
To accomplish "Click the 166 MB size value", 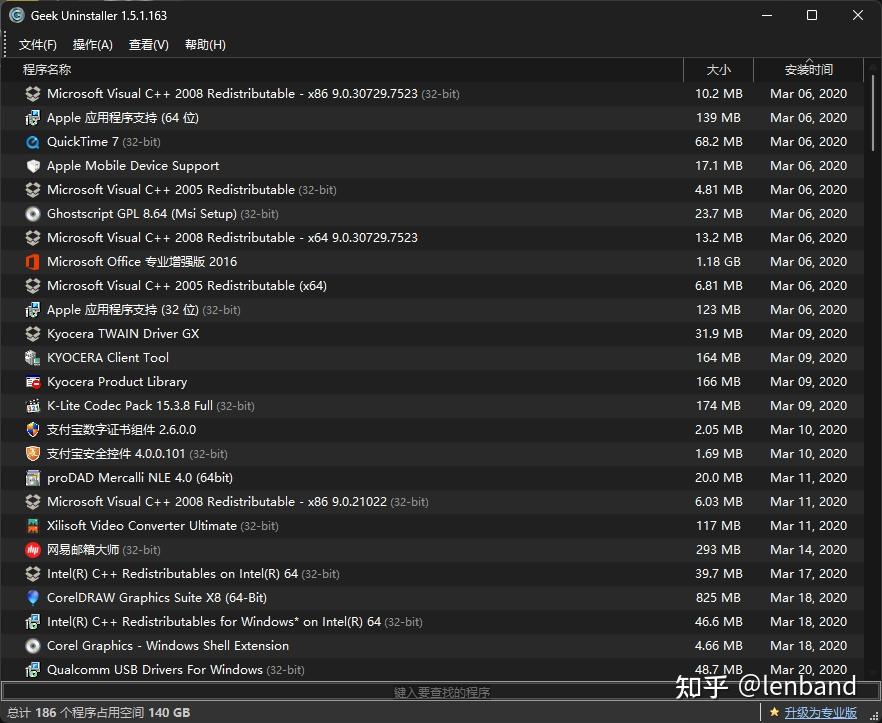I will (718, 382).
